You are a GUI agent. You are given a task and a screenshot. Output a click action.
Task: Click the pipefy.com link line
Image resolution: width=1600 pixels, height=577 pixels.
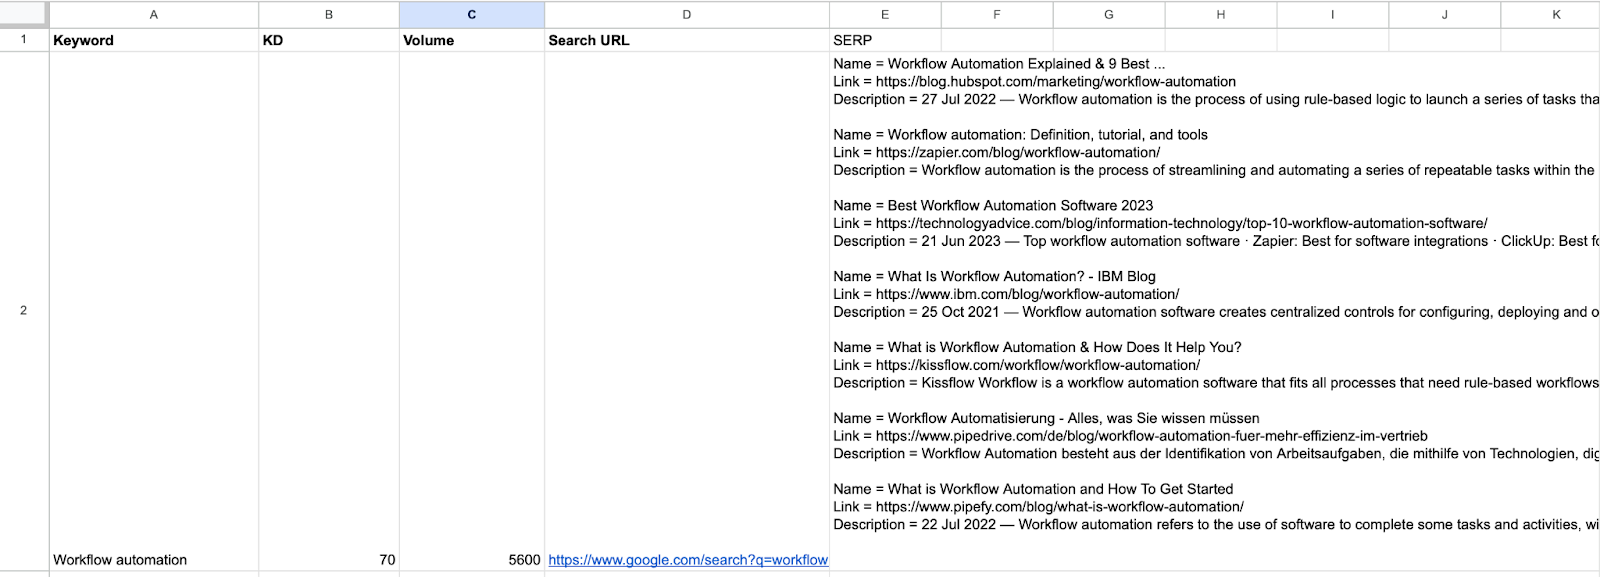[1038, 508]
